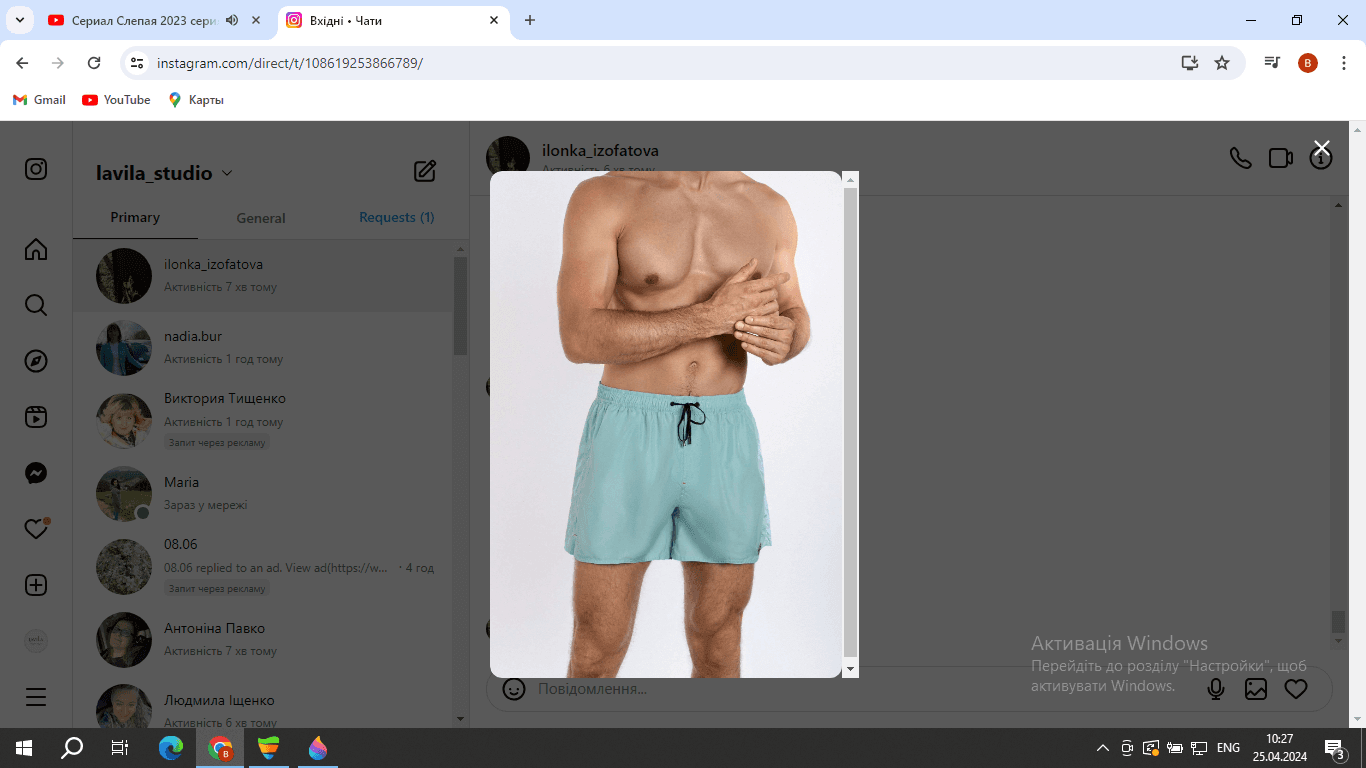Click the chat list scrollbar thumb
The width and height of the screenshot is (1366, 768).
460,306
